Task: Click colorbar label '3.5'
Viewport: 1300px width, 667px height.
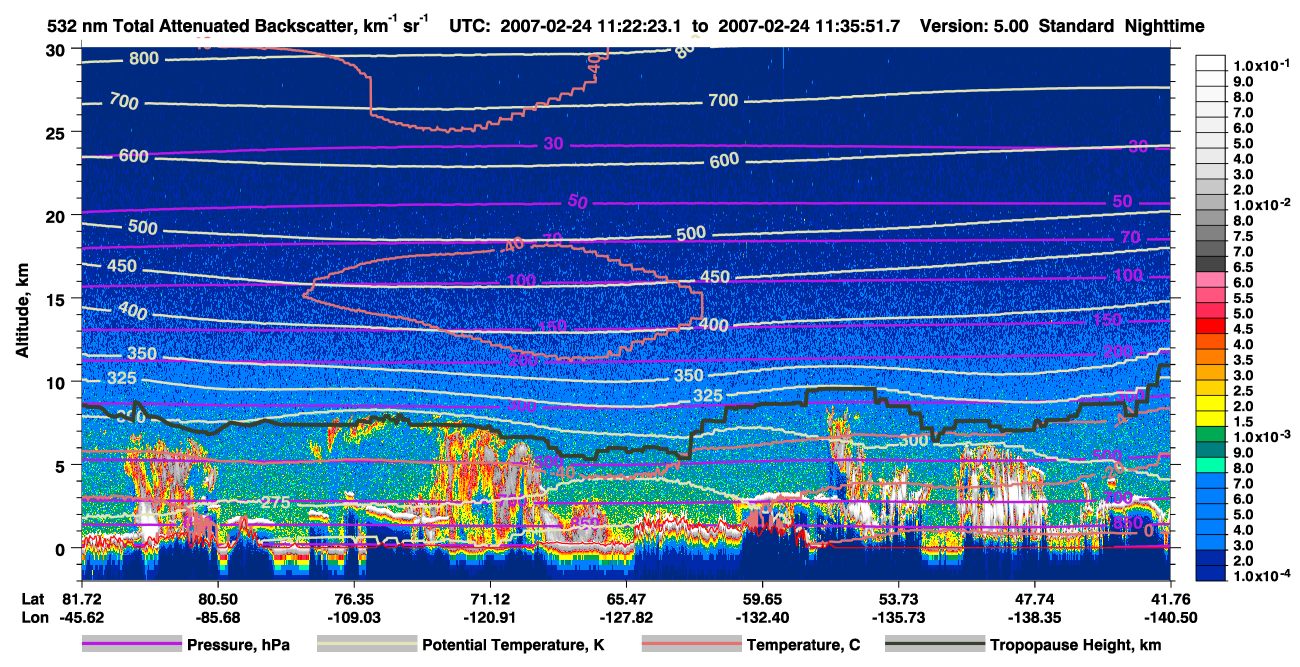Action: (1243, 359)
